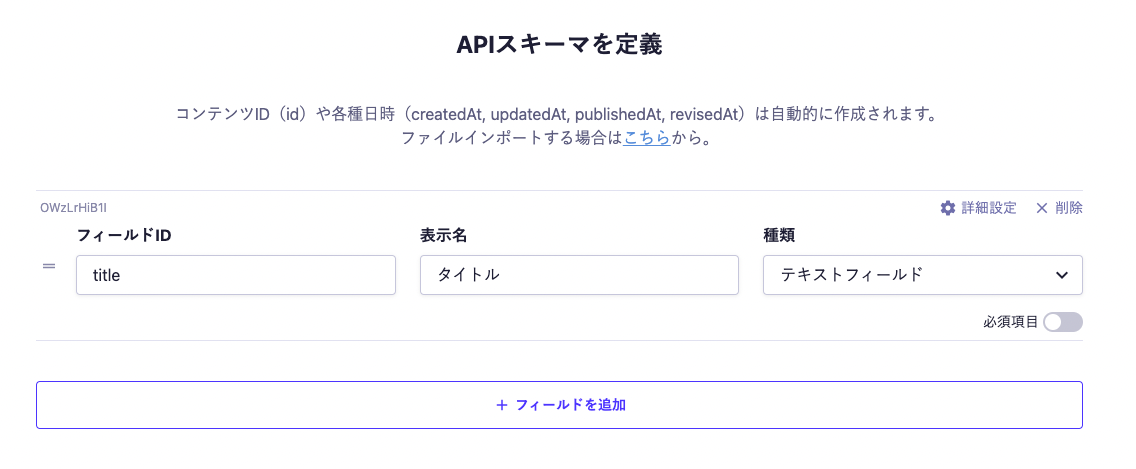Click the plus icon in フィールドを追加
This screenshot has width=1136, height=469.
(502, 405)
